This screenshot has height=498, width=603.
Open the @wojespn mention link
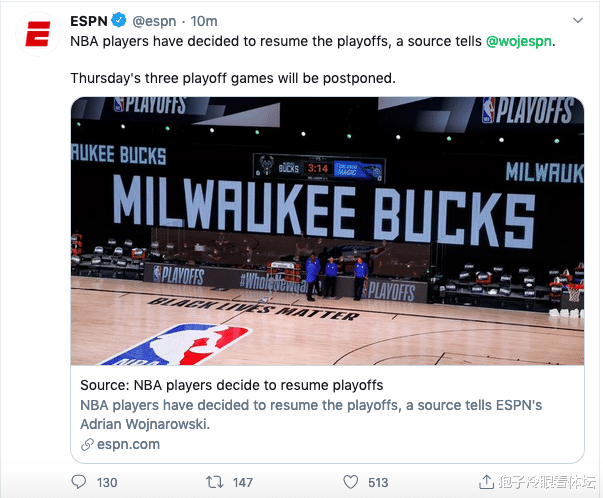(x=520, y=42)
